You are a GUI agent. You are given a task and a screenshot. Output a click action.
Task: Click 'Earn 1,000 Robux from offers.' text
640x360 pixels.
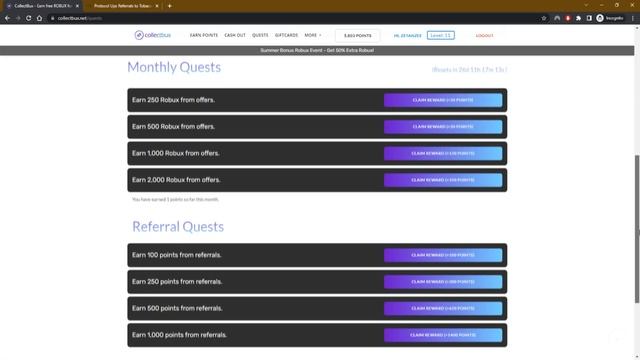tap(176, 153)
